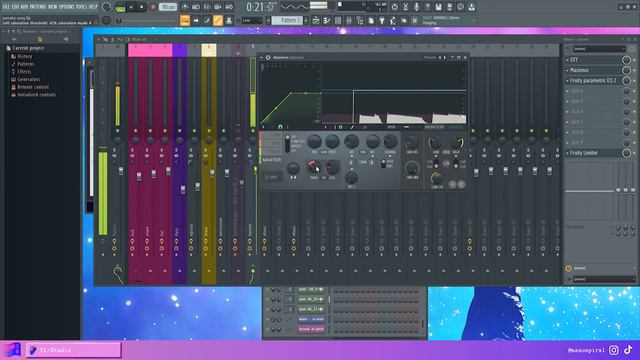This screenshot has height=360, width=640.
Task: Open the History browser folder
Action: point(24,56)
